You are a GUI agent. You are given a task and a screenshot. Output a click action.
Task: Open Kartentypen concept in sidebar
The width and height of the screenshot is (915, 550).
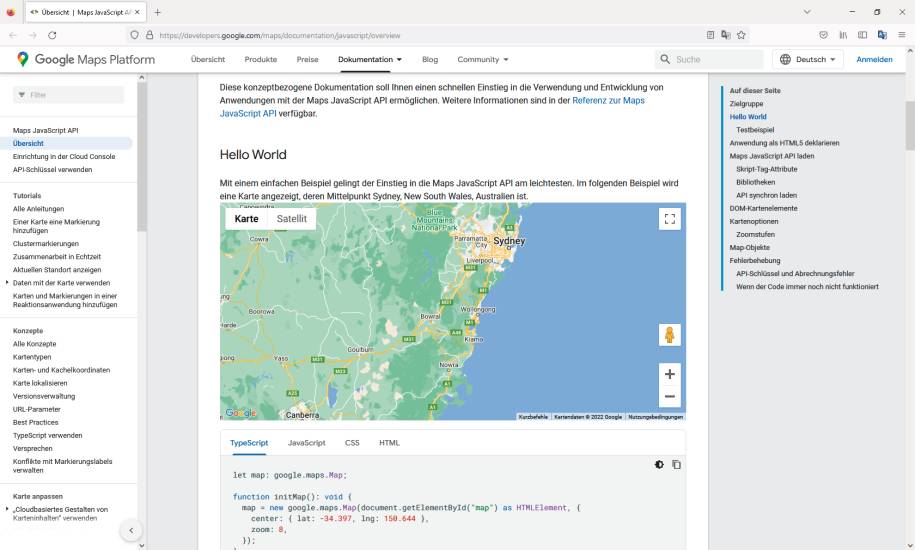[x=32, y=357]
